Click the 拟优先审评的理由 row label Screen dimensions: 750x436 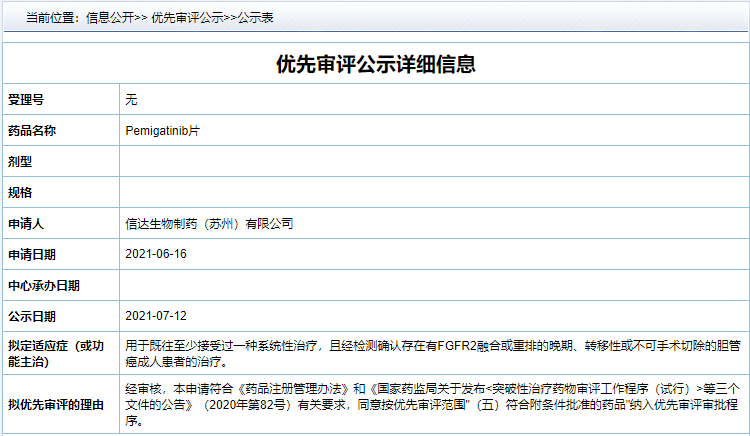click(x=55, y=404)
